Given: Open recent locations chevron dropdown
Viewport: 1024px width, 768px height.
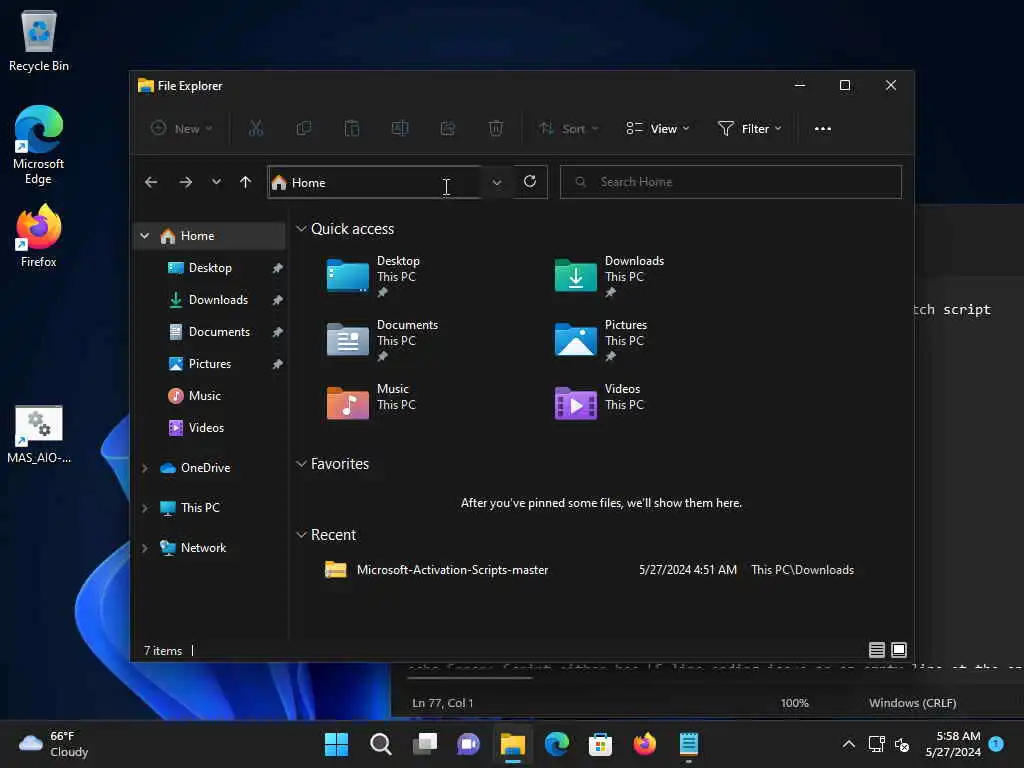Looking at the screenshot, I should 216,182.
